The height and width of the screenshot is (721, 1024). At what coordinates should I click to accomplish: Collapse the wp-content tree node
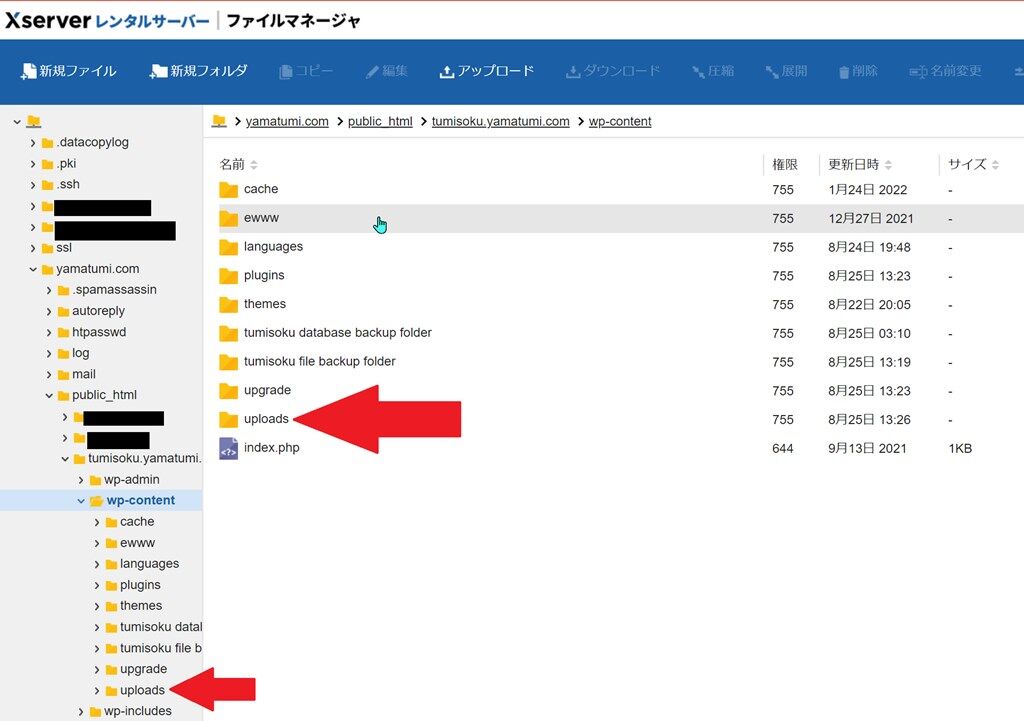[x=81, y=501]
